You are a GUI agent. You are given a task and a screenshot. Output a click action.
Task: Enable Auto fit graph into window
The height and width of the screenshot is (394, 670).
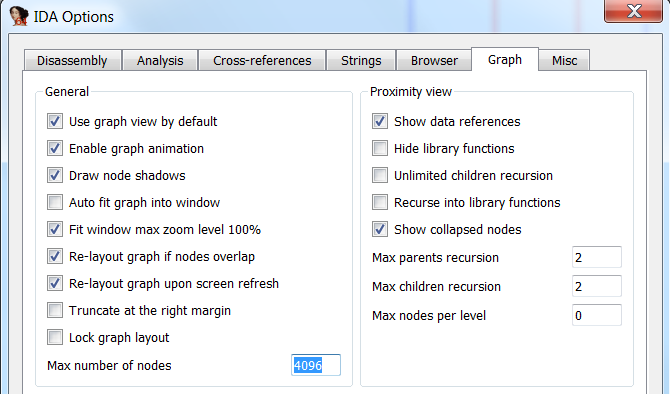(55, 202)
